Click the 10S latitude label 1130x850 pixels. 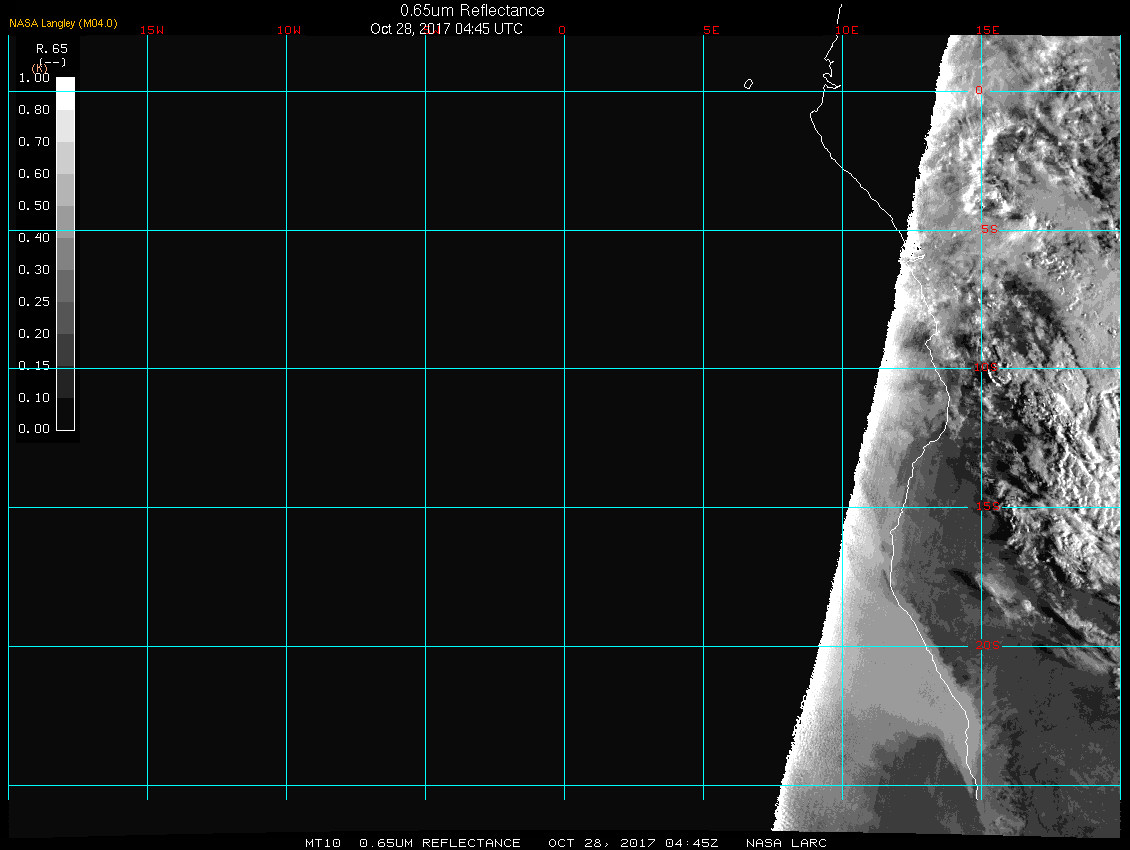coord(986,368)
